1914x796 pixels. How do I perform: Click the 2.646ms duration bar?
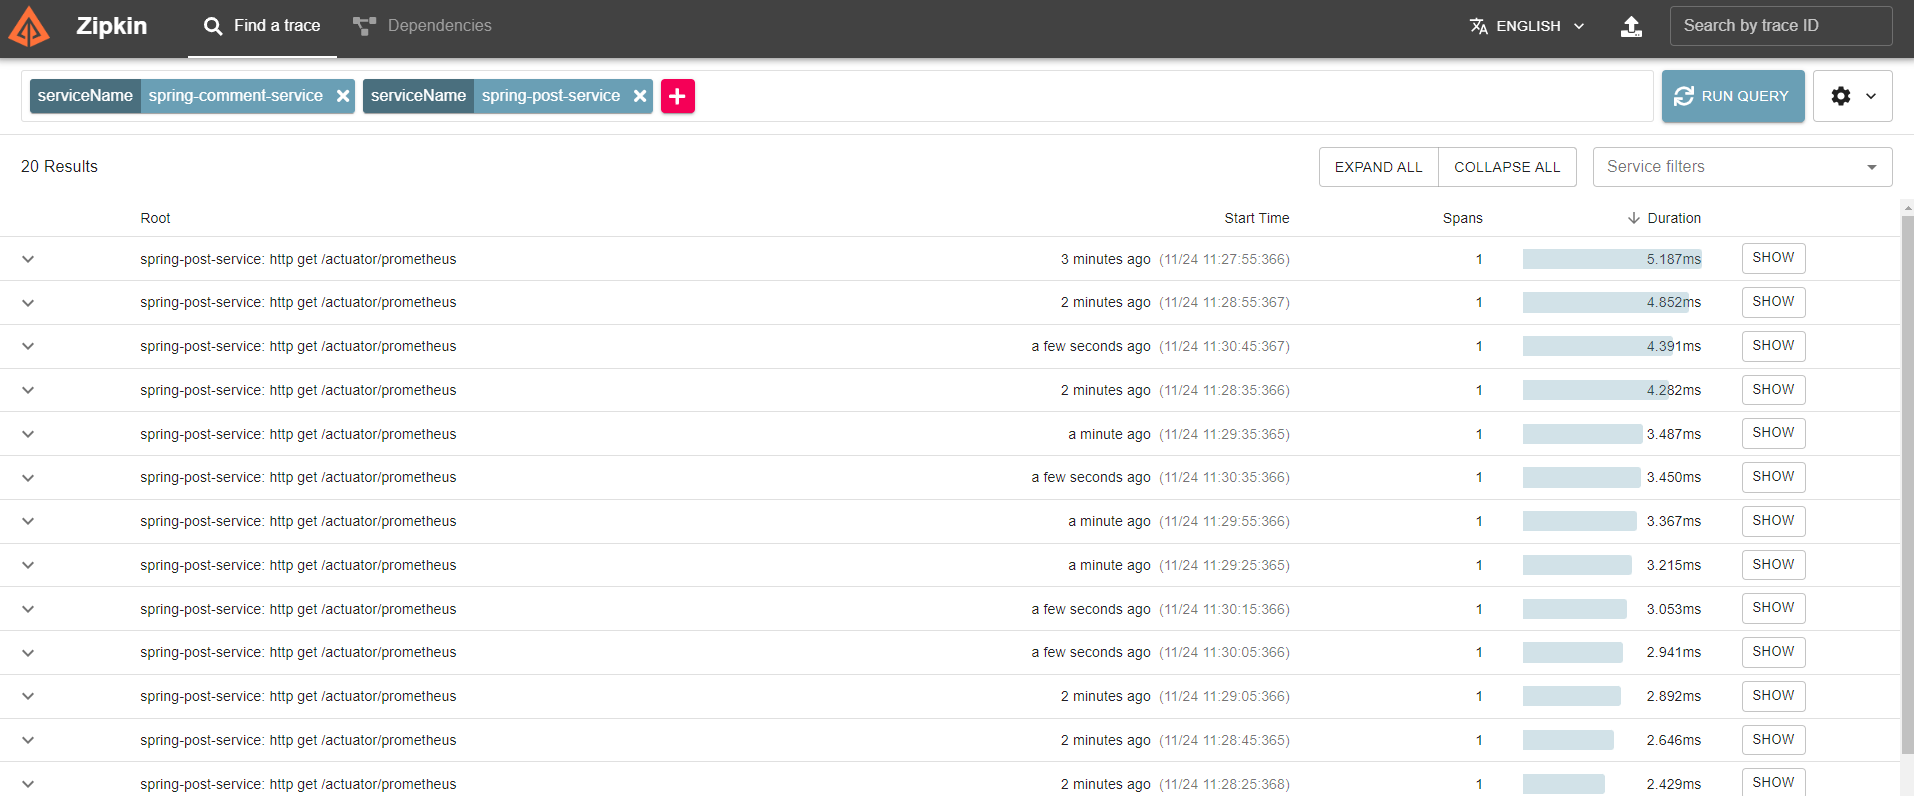(1568, 740)
